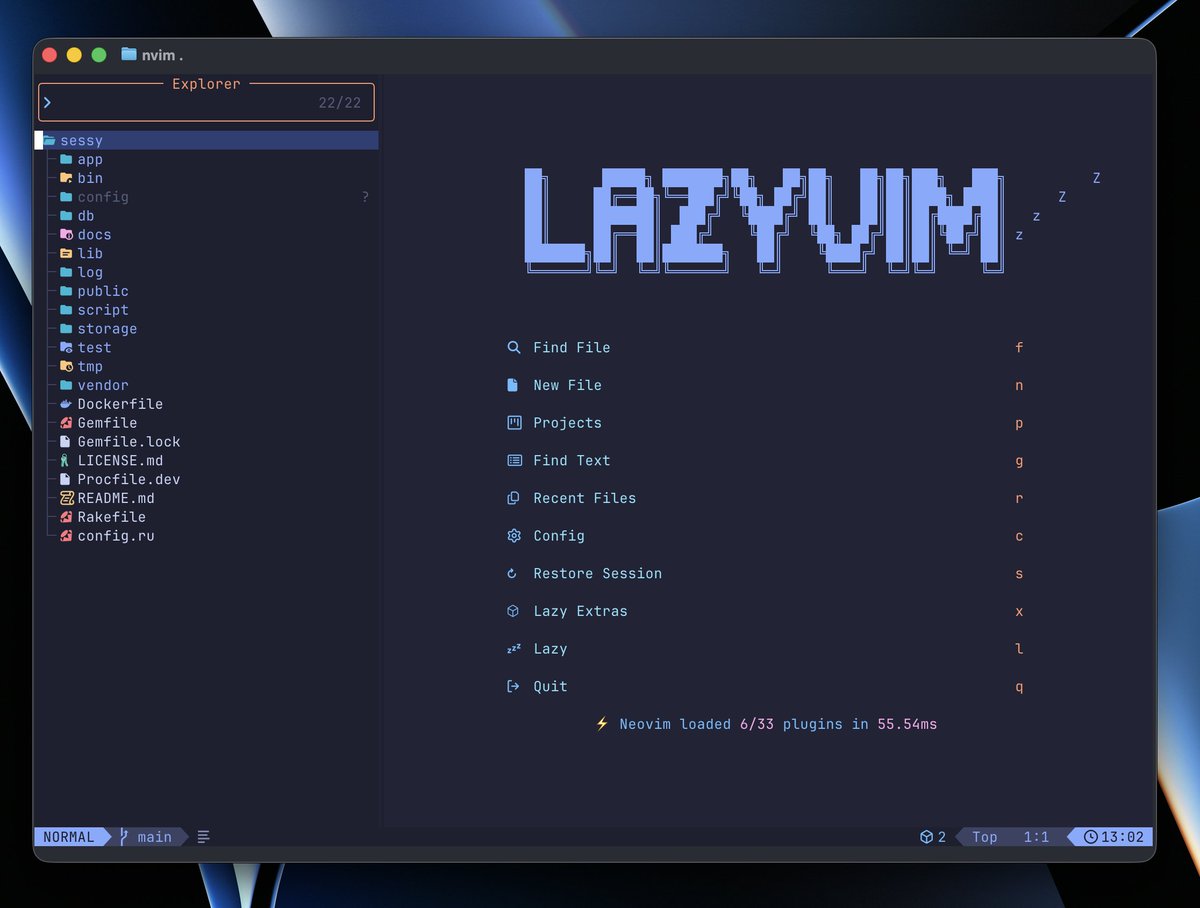
Task: Click the lightning bolt startup icon
Action: coord(602,724)
